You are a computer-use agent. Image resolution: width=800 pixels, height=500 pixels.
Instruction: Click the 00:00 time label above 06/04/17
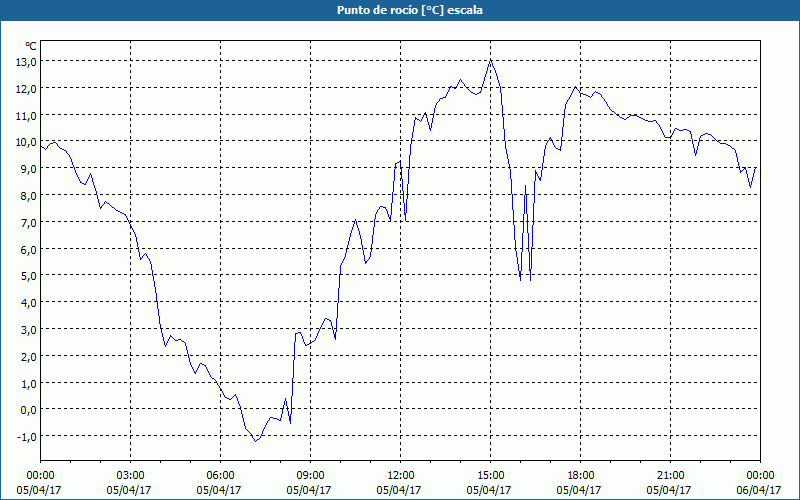tap(760, 476)
